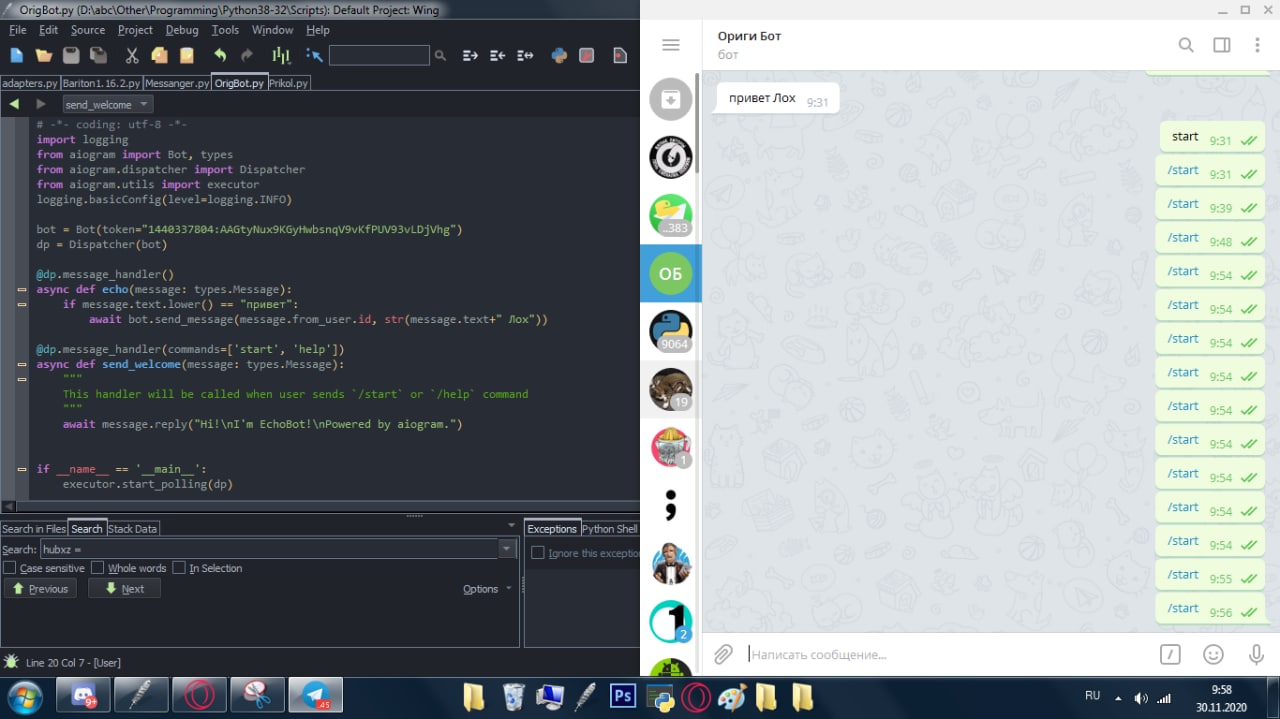Switch to the Stack Data tab

(132, 528)
